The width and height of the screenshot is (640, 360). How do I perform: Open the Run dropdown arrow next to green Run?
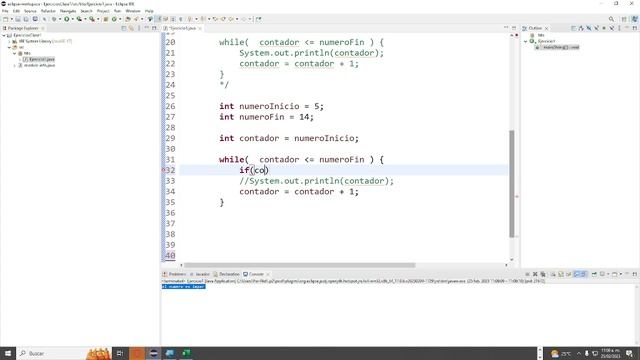[x=73, y=19]
